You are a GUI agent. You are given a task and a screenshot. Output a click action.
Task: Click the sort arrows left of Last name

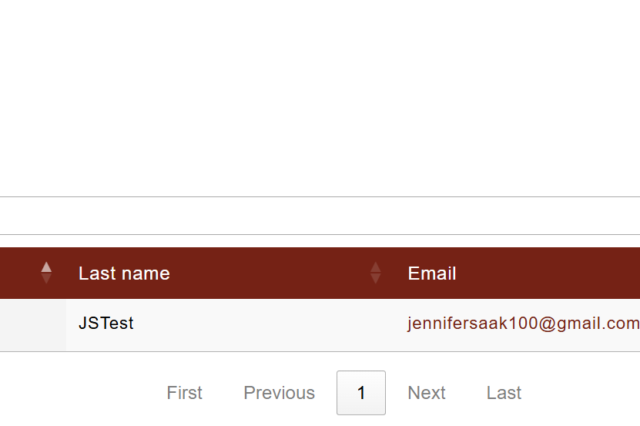pos(46,272)
